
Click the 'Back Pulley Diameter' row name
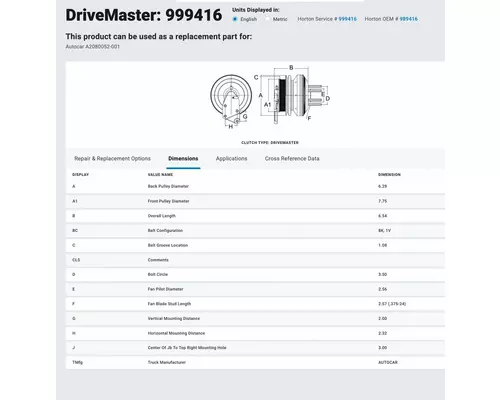click(168, 186)
